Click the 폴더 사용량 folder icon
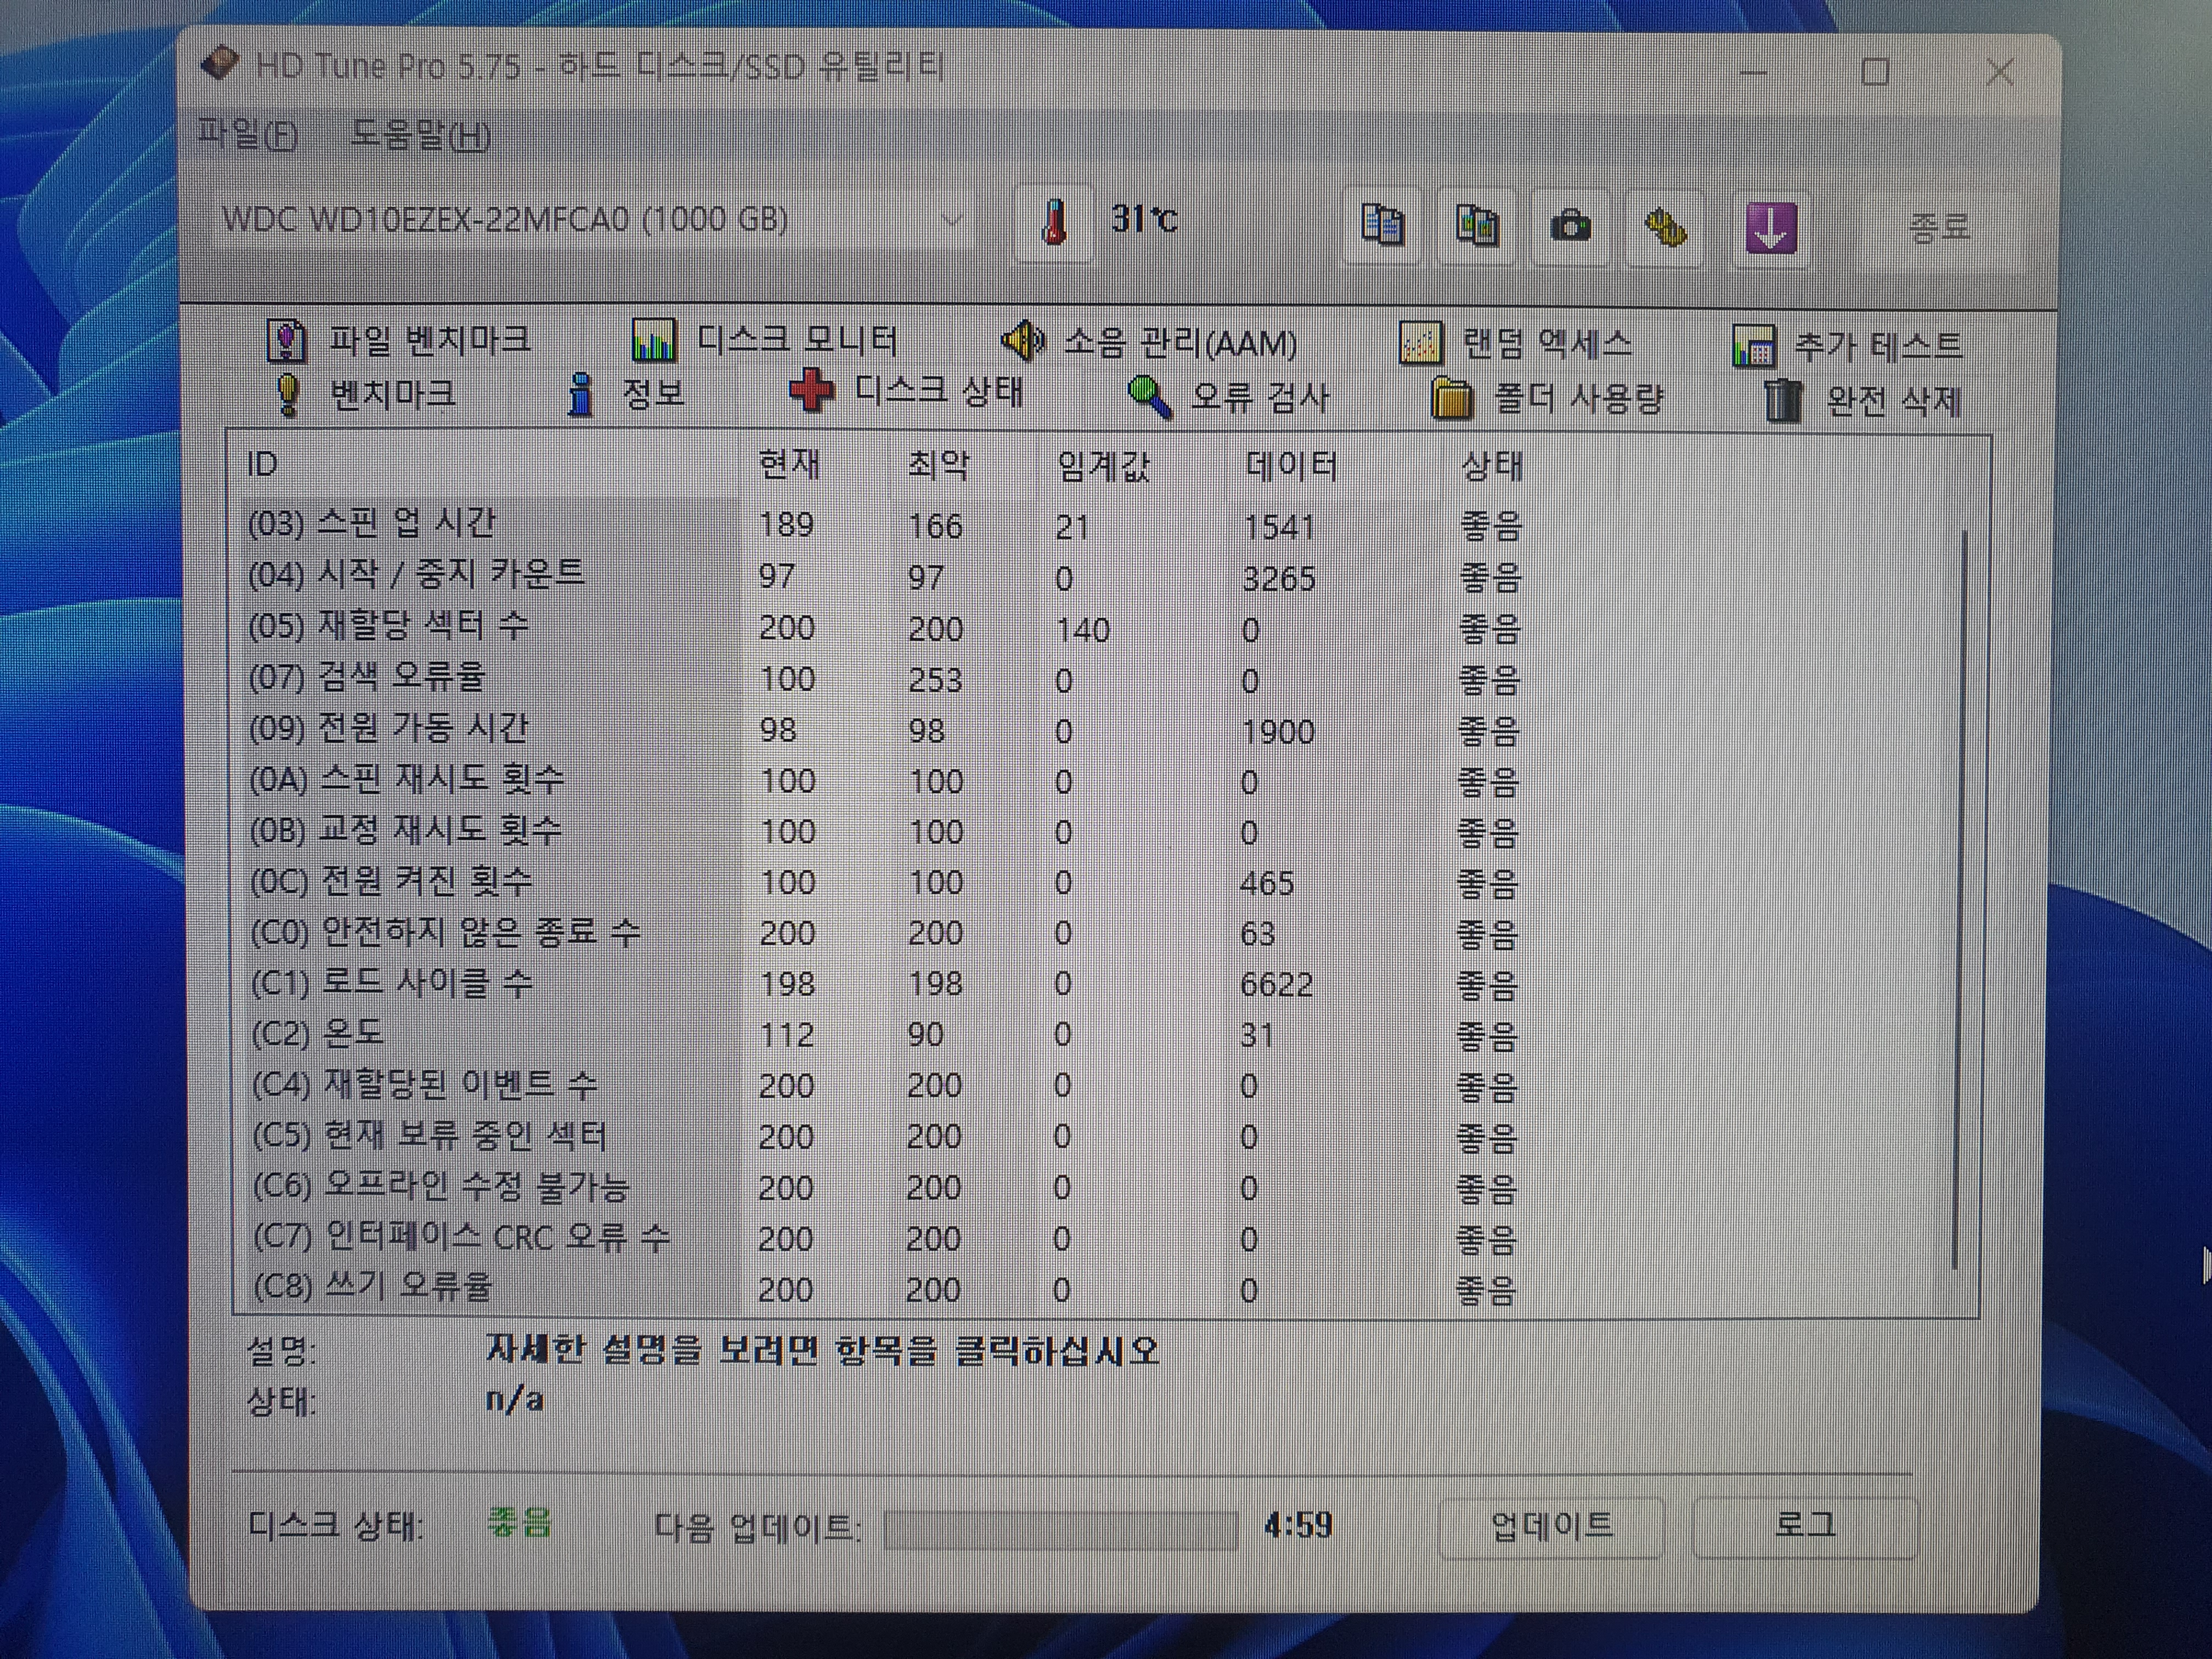Screen dimensions: 2212x1659 coord(1451,398)
